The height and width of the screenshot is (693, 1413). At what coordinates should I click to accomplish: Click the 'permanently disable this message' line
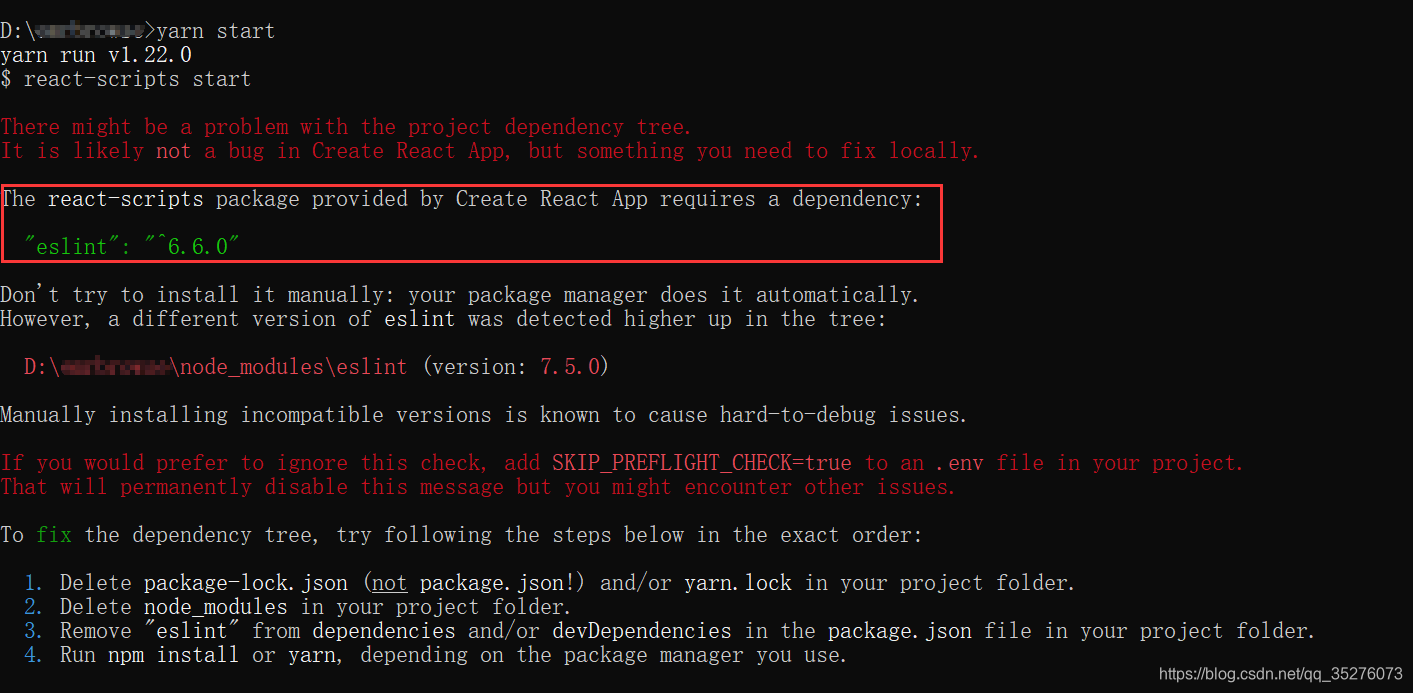click(x=478, y=487)
